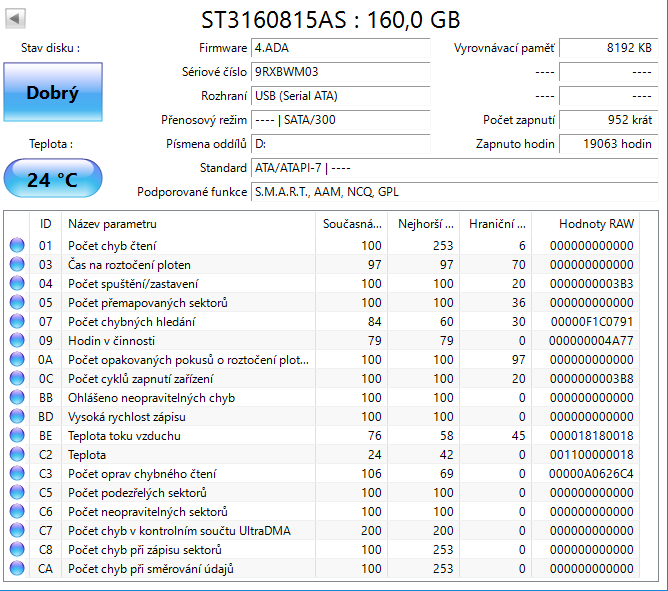The height and width of the screenshot is (591, 668).
Task: Click the Hodnoty RAW column header
Action: tap(586, 224)
